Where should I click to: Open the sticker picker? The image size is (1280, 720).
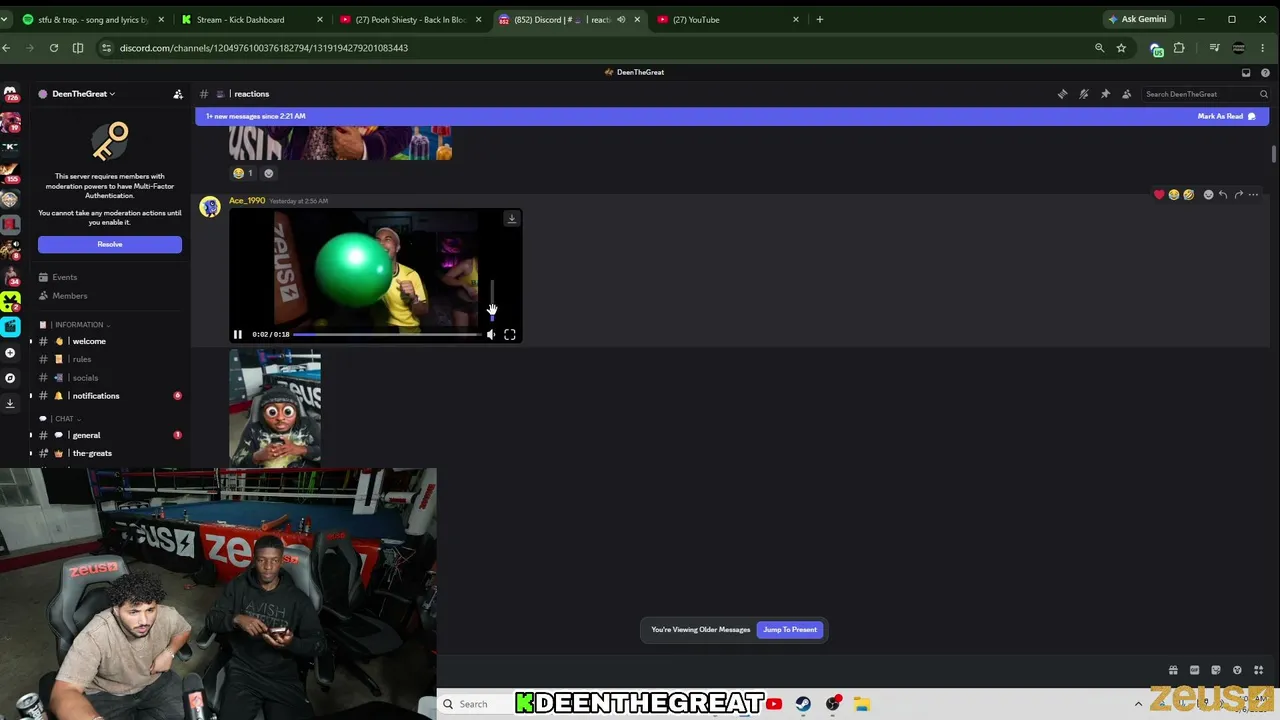1216,670
